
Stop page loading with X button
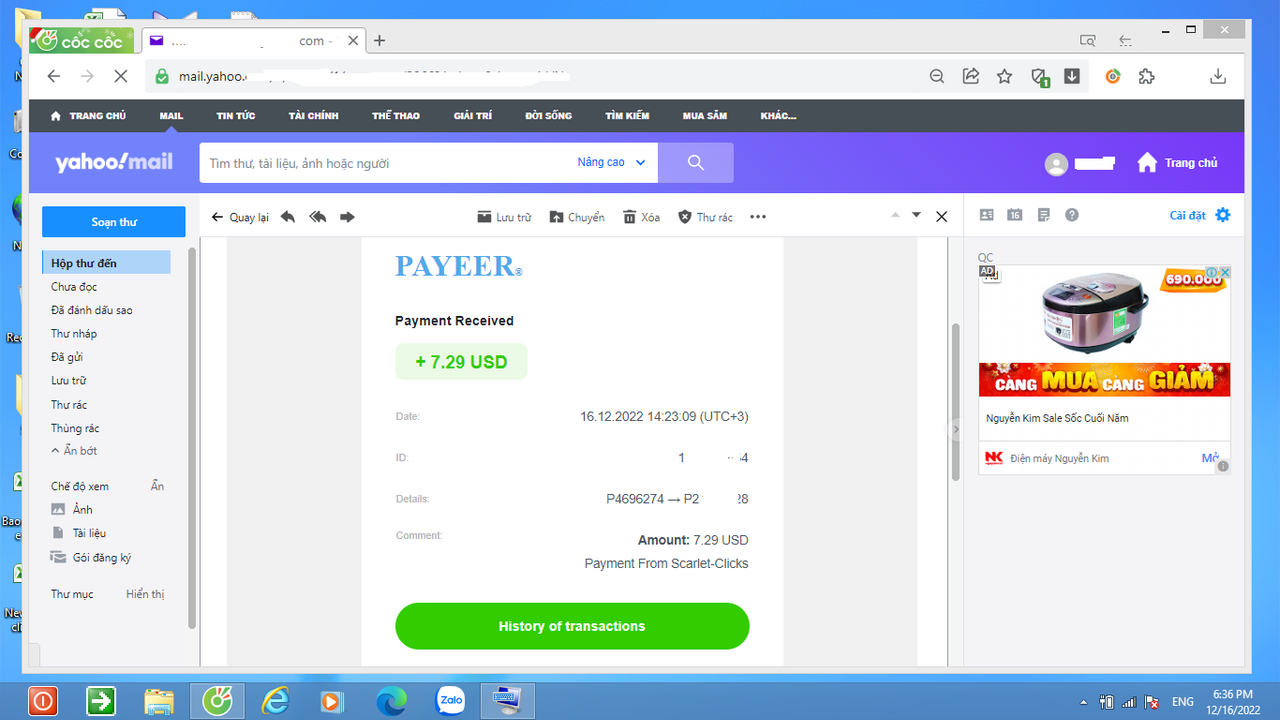point(120,76)
